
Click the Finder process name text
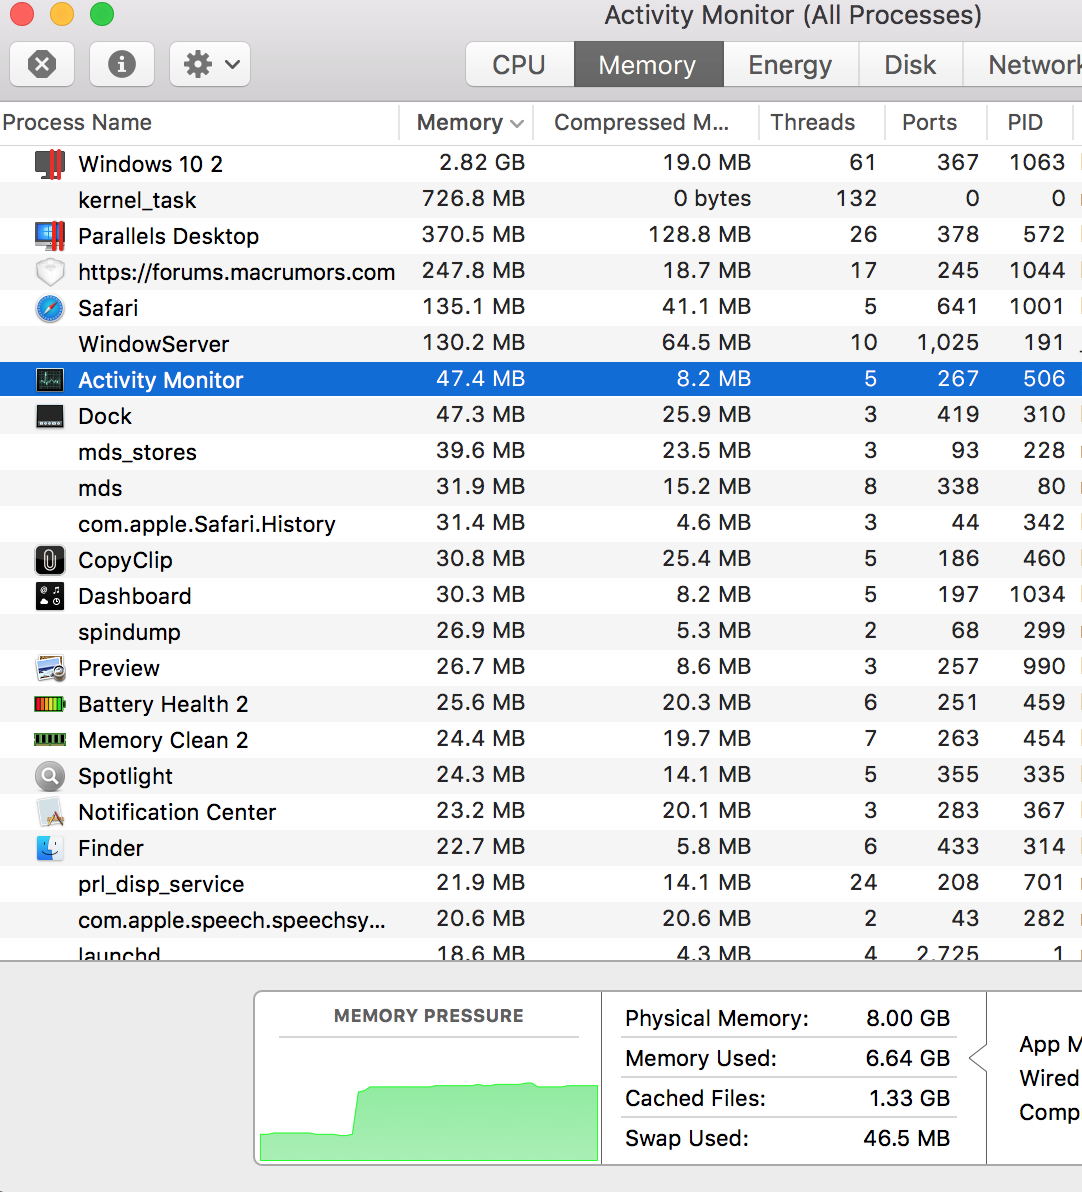point(111,848)
